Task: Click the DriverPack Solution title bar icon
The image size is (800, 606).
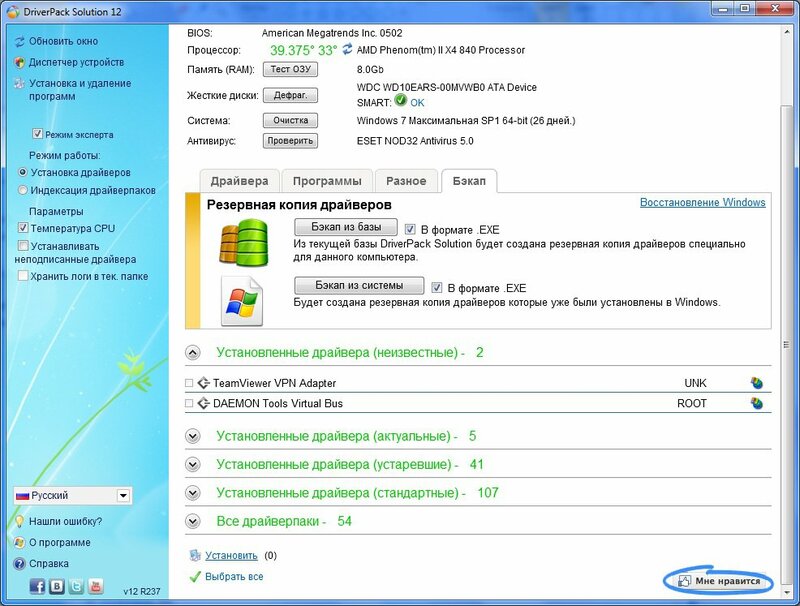Action: click(13, 11)
